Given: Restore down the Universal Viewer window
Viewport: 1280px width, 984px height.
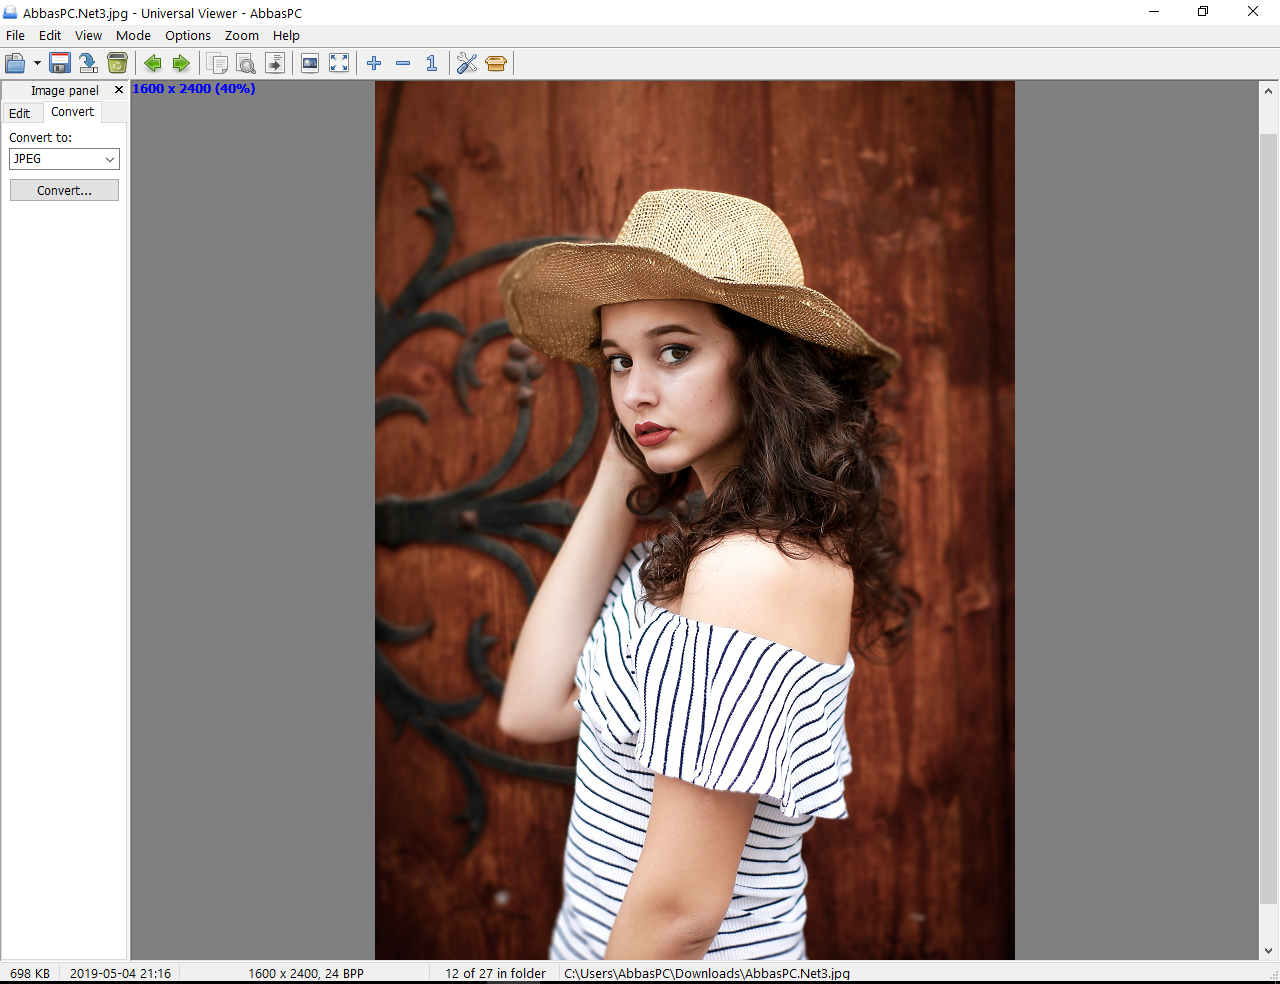Looking at the screenshot, I should click(x=1203, y=12).
